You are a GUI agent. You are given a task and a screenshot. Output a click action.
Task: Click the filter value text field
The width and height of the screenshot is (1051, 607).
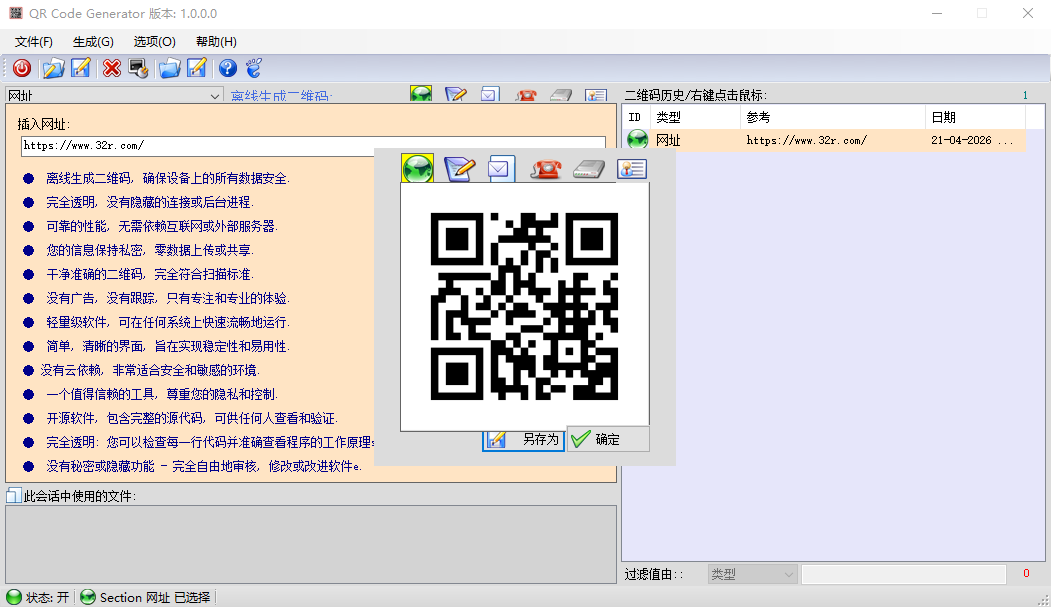904,574
